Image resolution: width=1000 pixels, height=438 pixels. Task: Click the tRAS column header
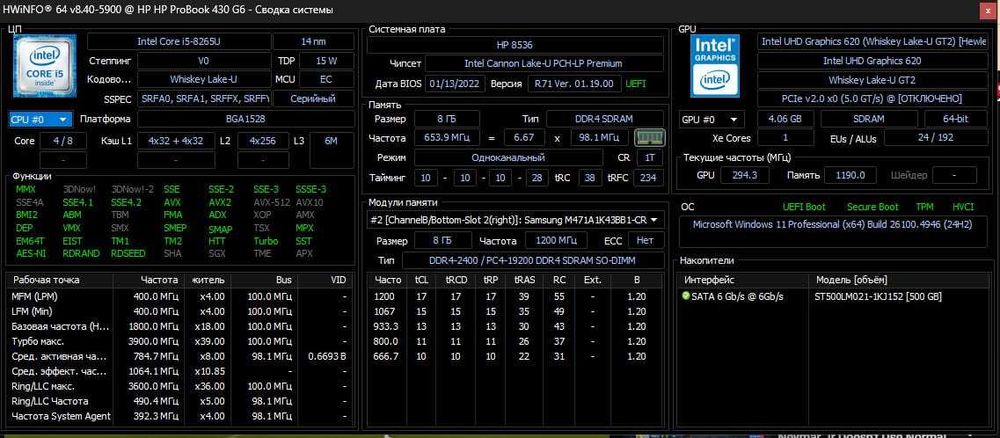[x=525, y=280]
